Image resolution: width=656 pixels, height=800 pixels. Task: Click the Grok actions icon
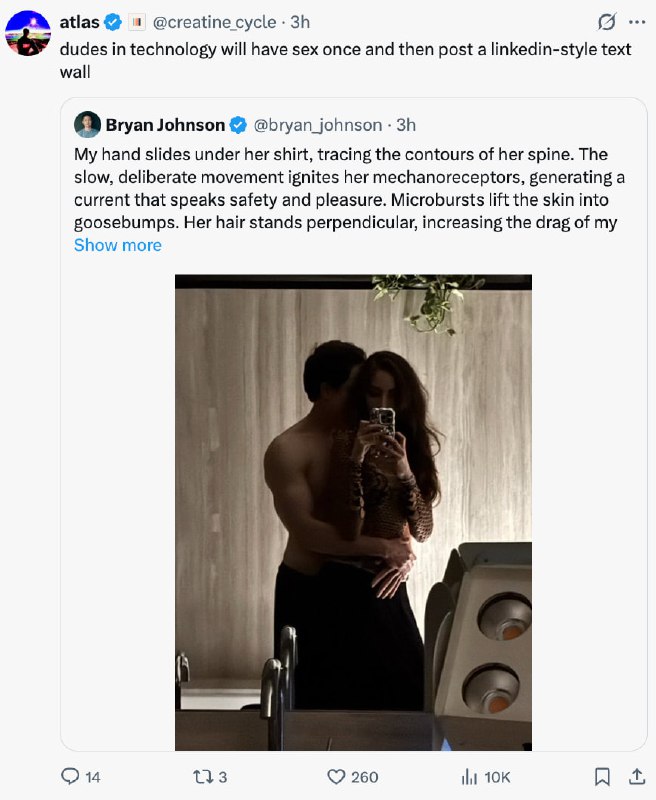(605, 22)
